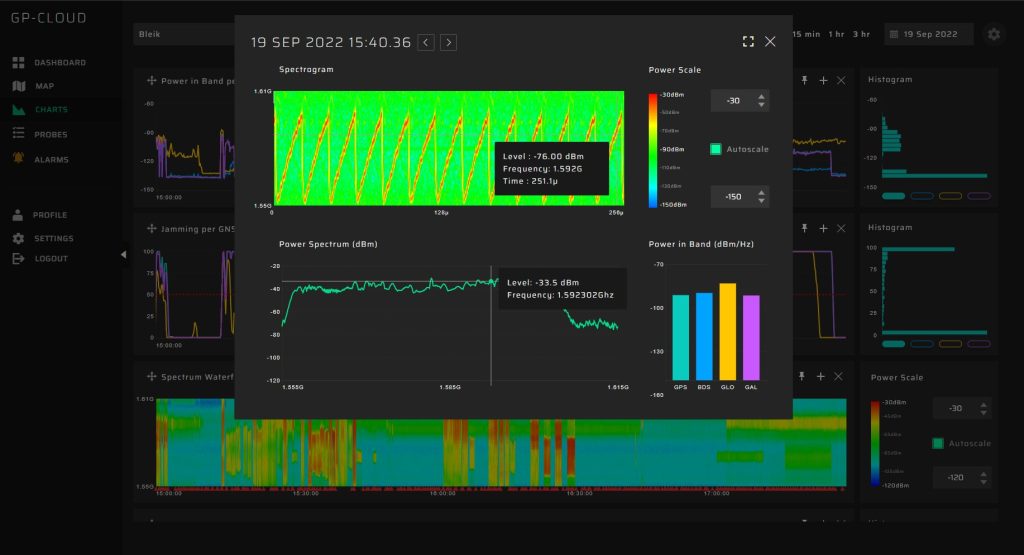Click the Alarms bell icon
1024x555 pixels.
(18, 159)
